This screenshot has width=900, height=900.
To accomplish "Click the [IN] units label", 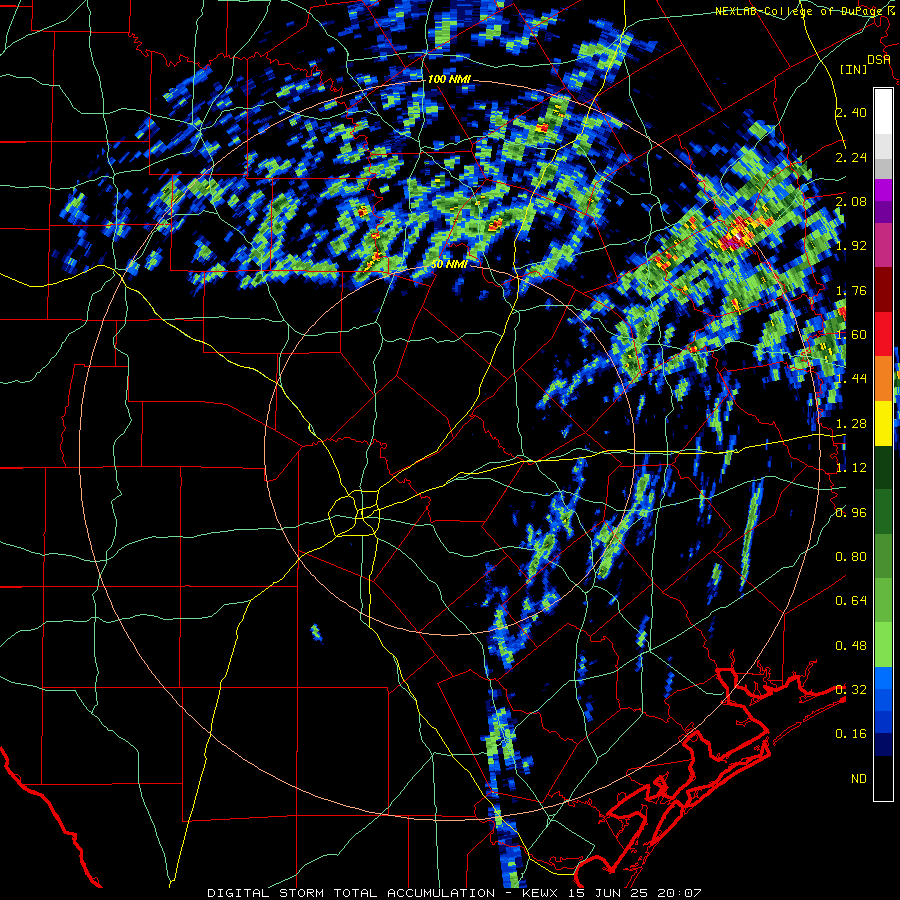I will [x=854, y=69].
